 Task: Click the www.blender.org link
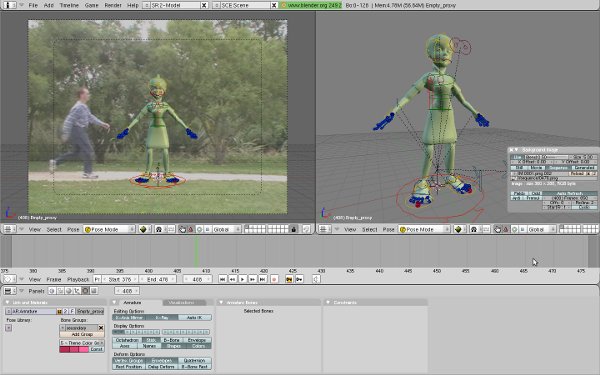[311, 5]
